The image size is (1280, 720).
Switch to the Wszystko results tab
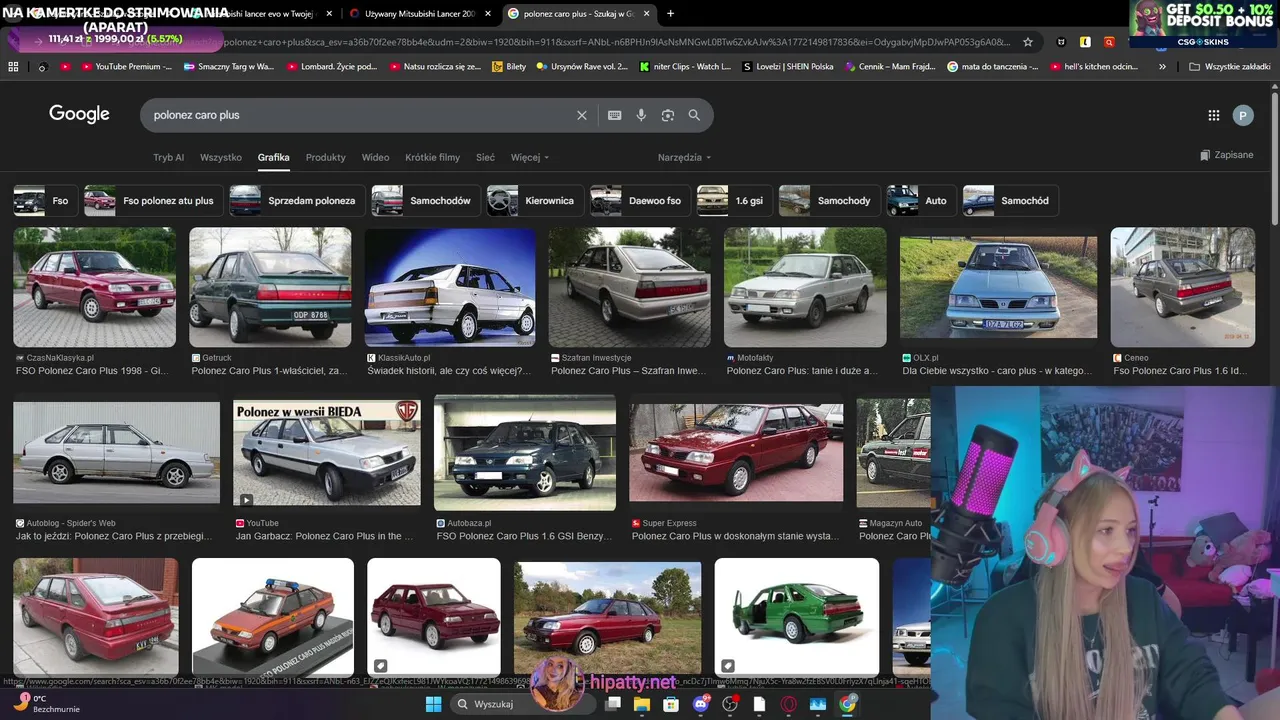pyautogui.click(x=221, y=158)
